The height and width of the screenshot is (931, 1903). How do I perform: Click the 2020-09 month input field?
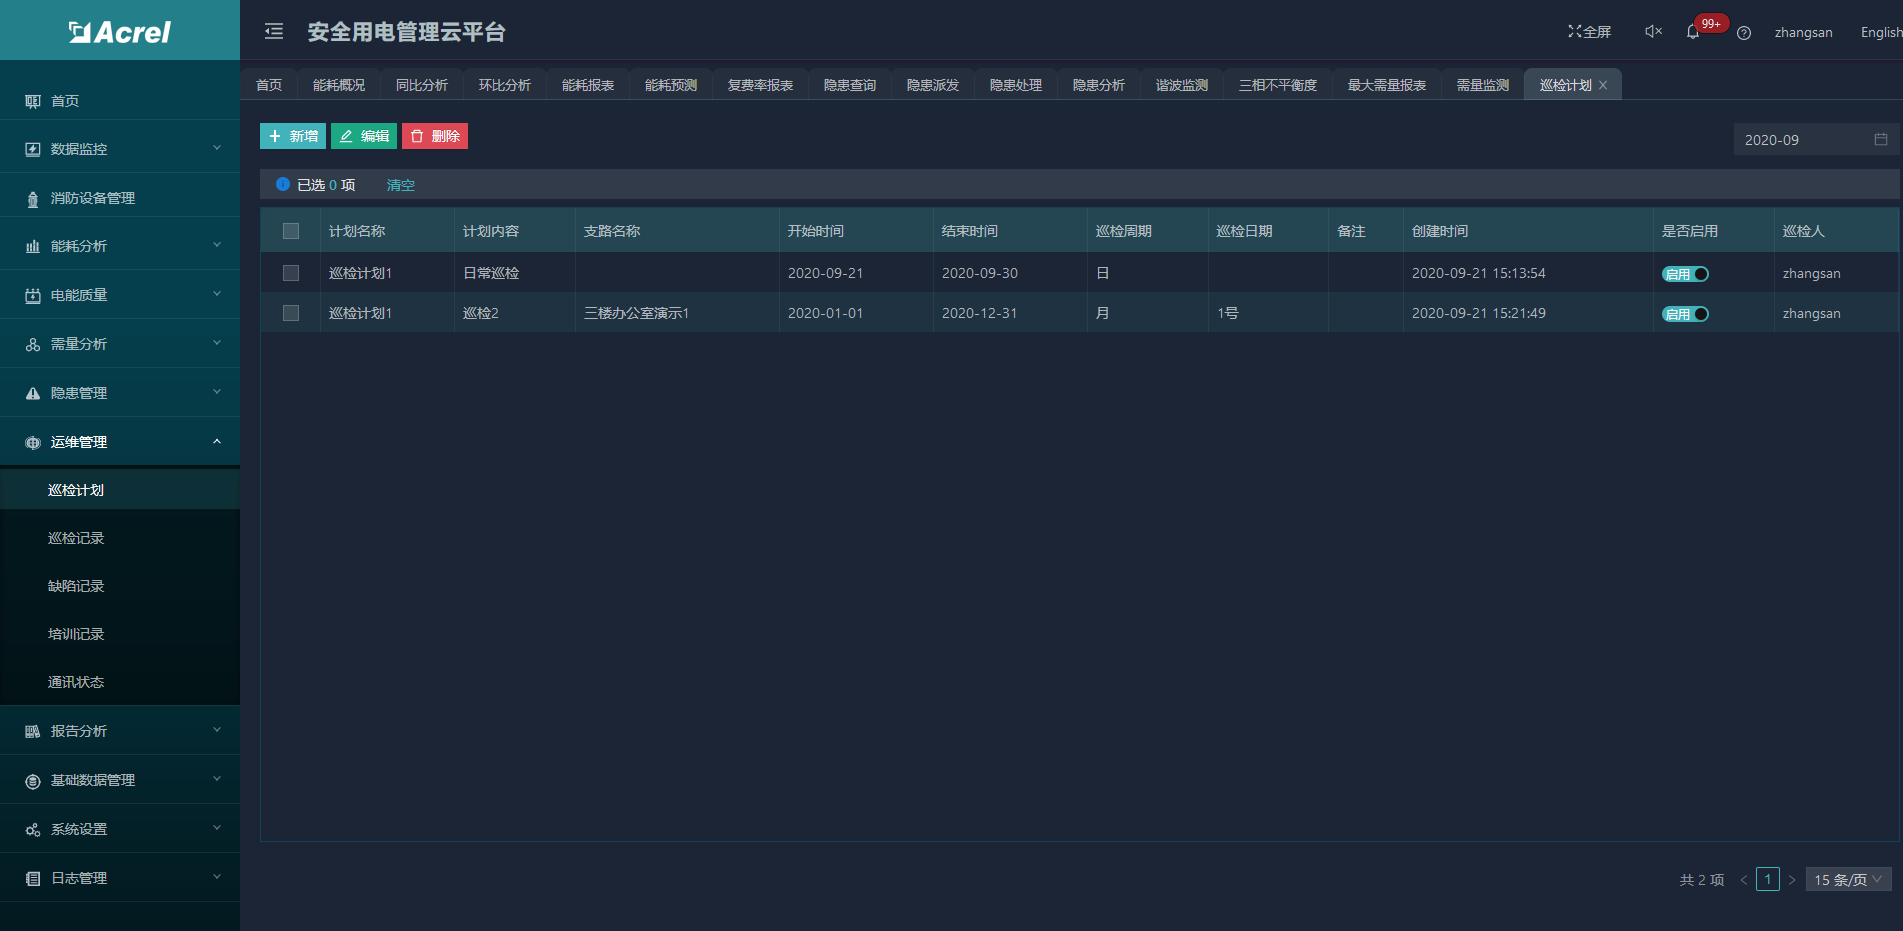(x=1800, y=140)
